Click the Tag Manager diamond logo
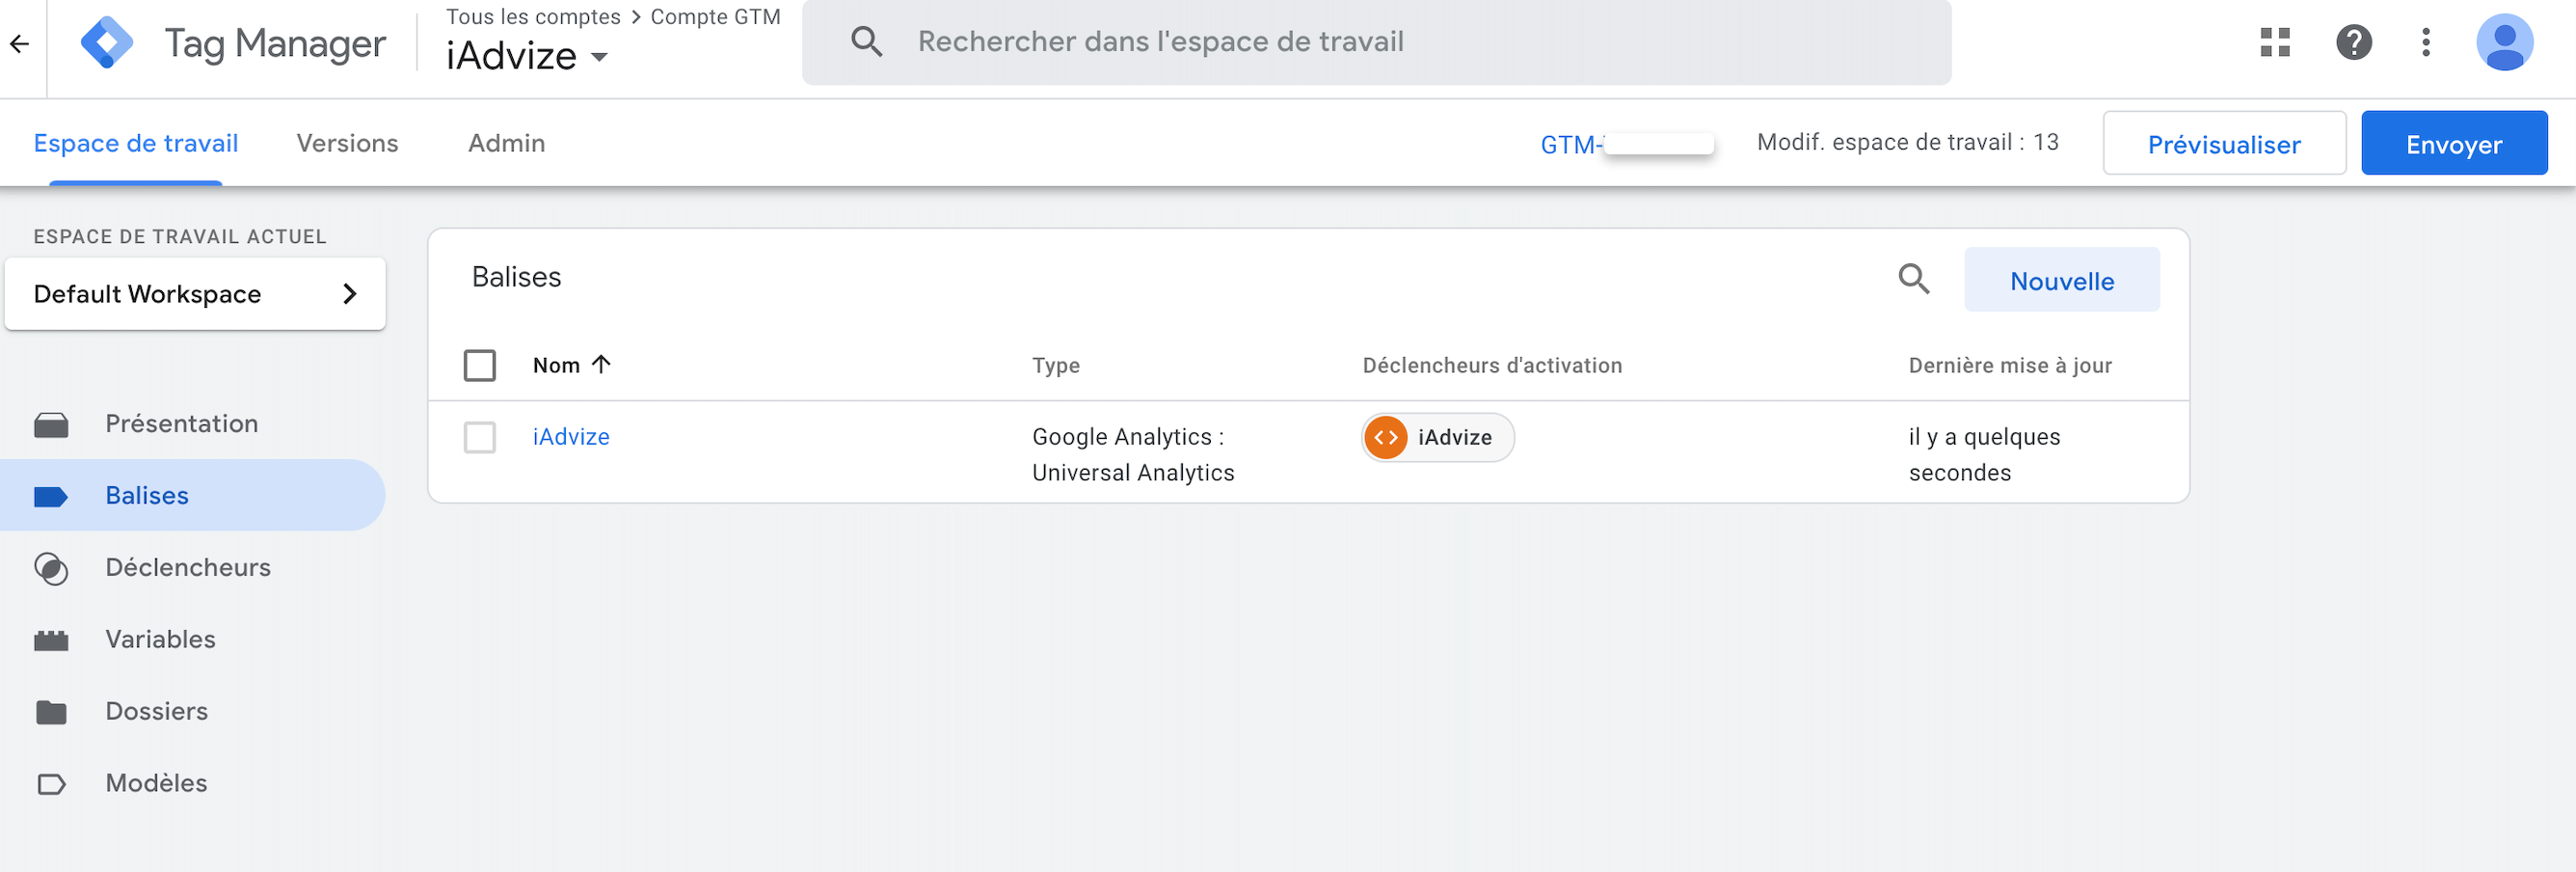The width and height of the screenshot is (2576, 872). 106,43
